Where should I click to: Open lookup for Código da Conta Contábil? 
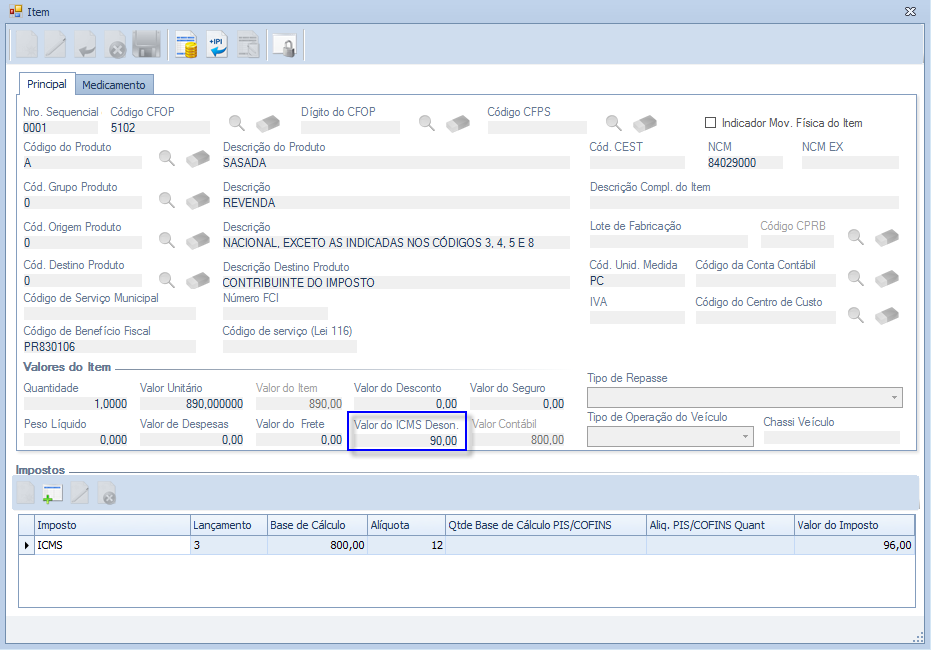point(856,277)
